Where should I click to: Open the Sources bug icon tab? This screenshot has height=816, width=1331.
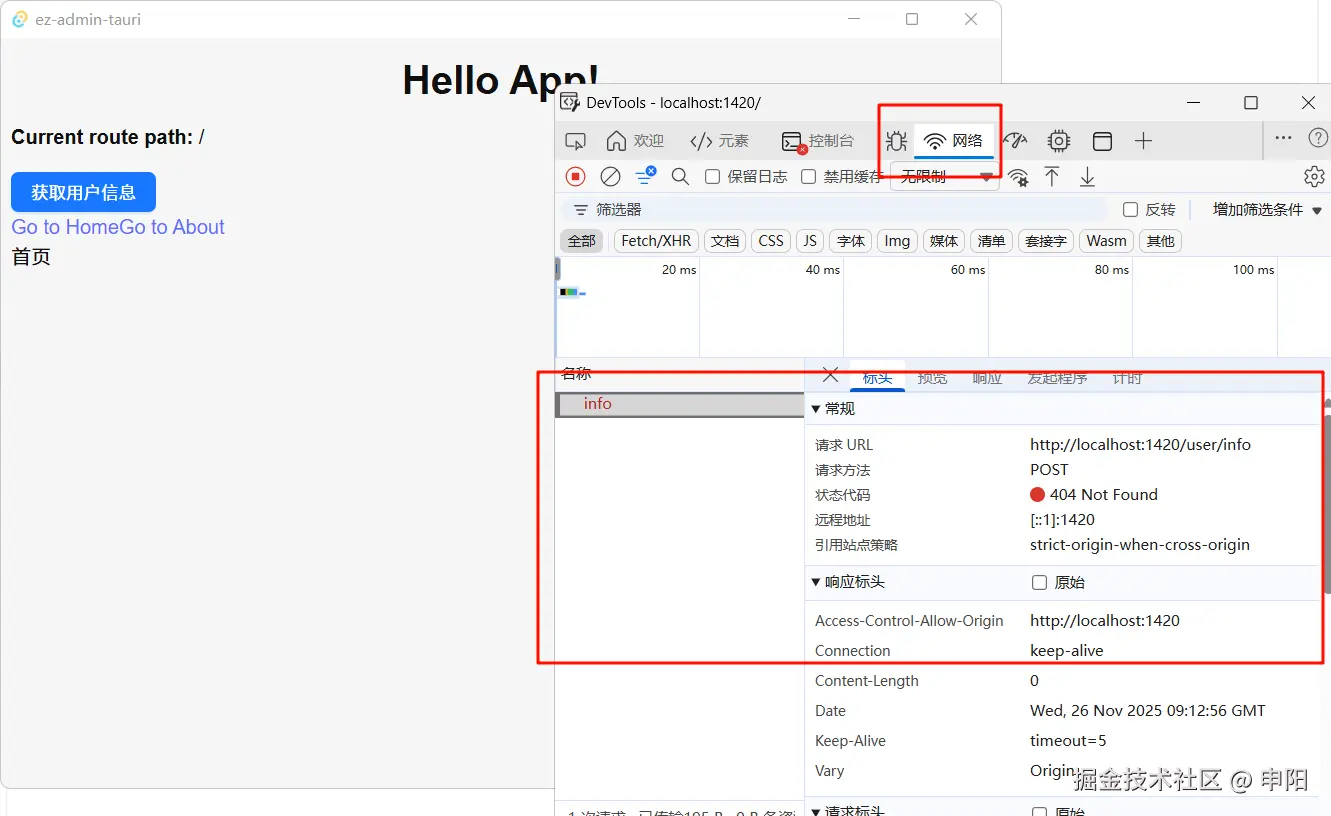coord(896,141)
